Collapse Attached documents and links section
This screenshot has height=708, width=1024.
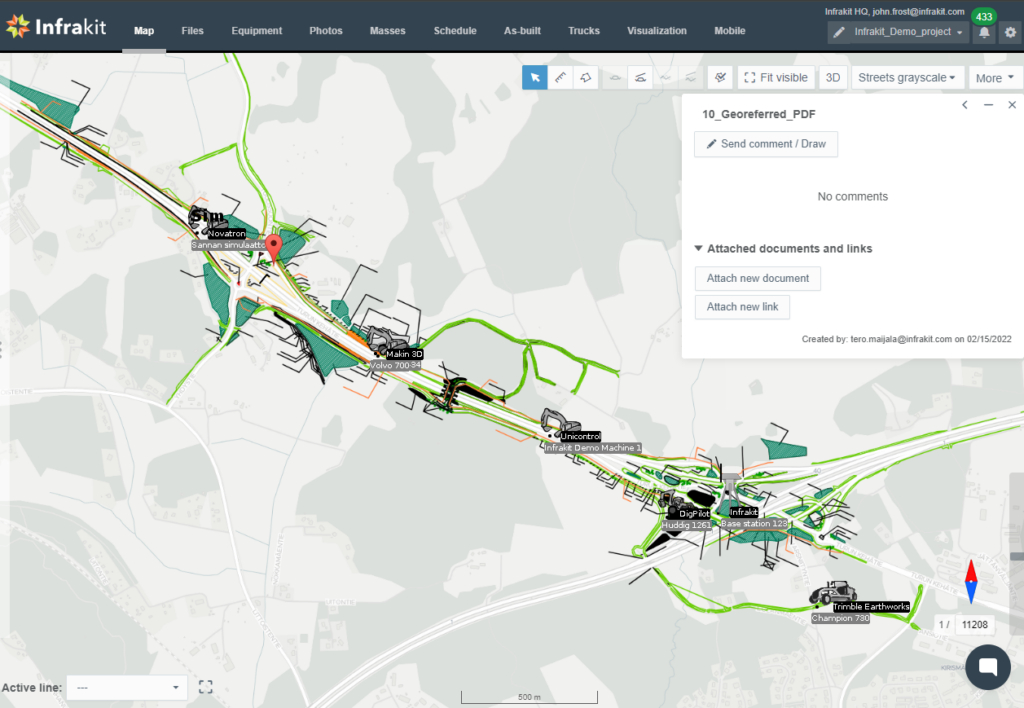pos(699,249)
